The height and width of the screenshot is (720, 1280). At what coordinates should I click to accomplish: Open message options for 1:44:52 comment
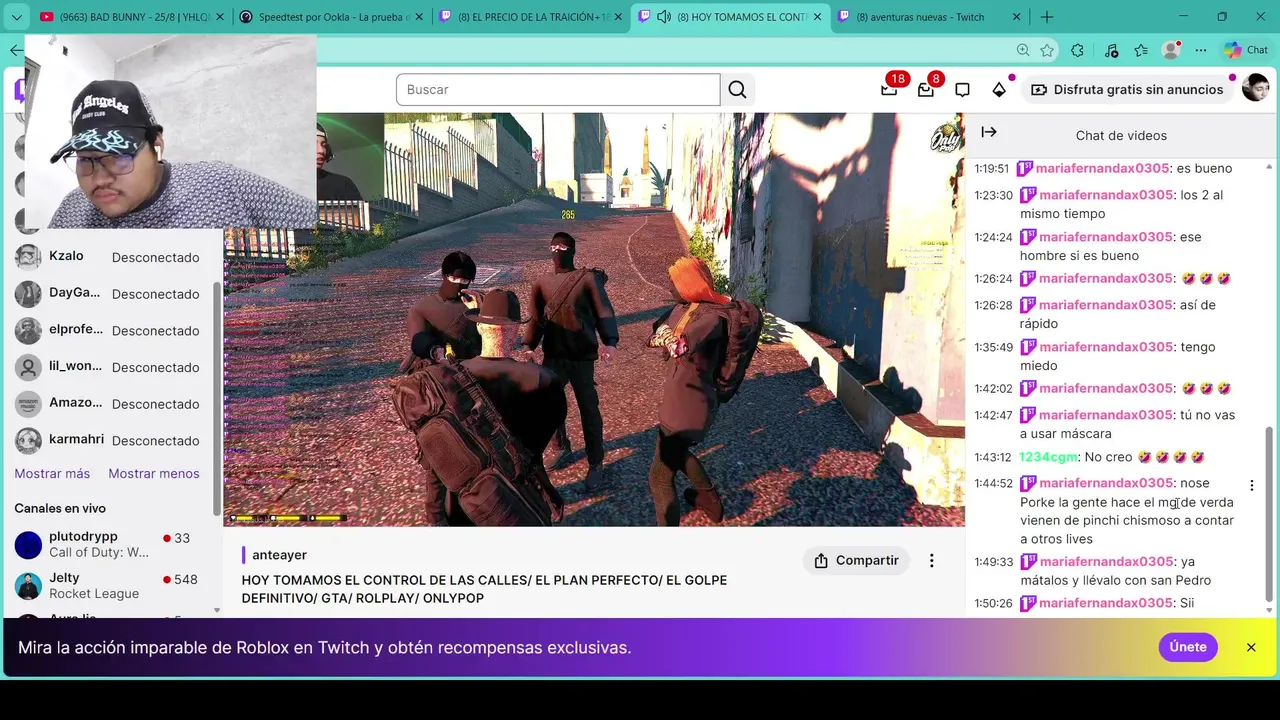tap(1251, 485)
